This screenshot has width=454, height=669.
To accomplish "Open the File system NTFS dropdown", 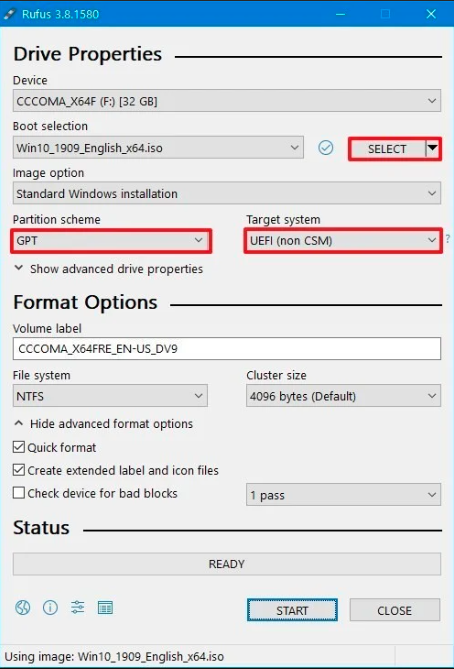I will click(x=110, y=396).
